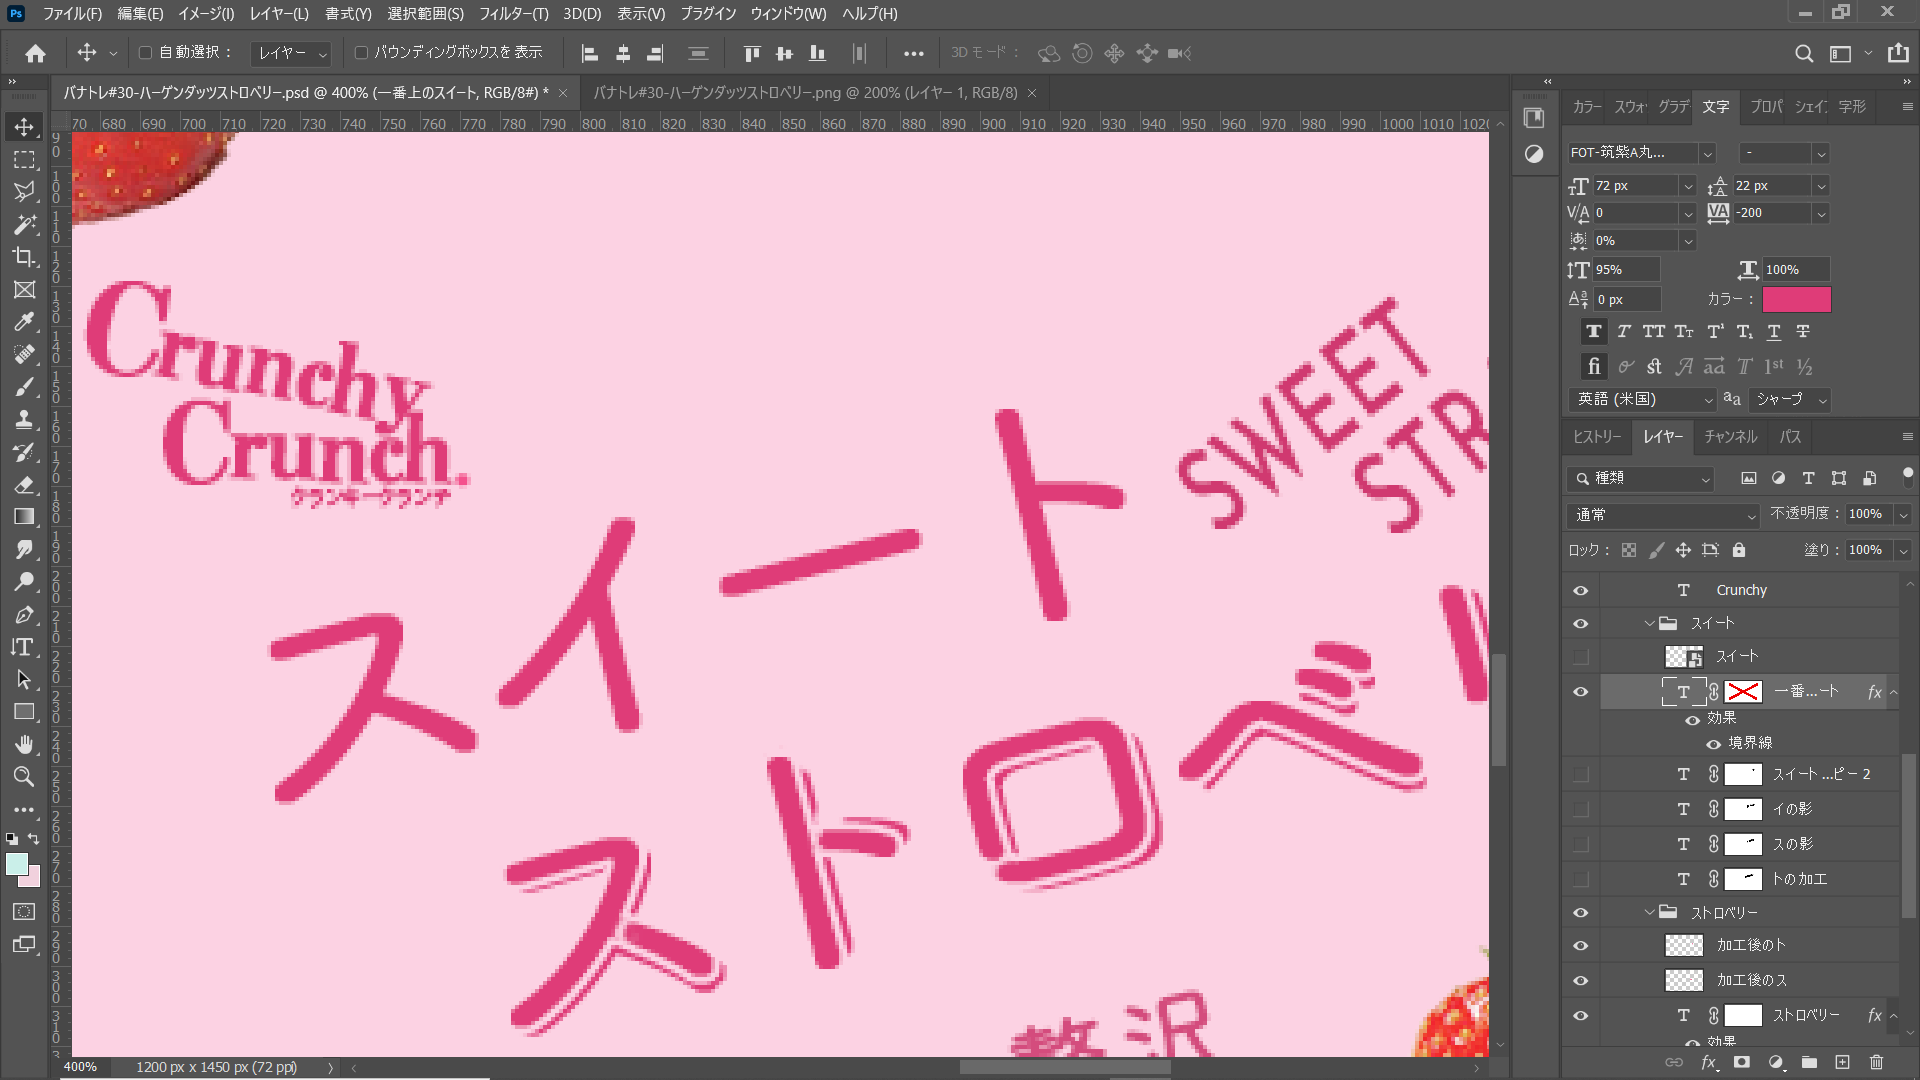Switch to the チャンネル tab

[1731, 437]
